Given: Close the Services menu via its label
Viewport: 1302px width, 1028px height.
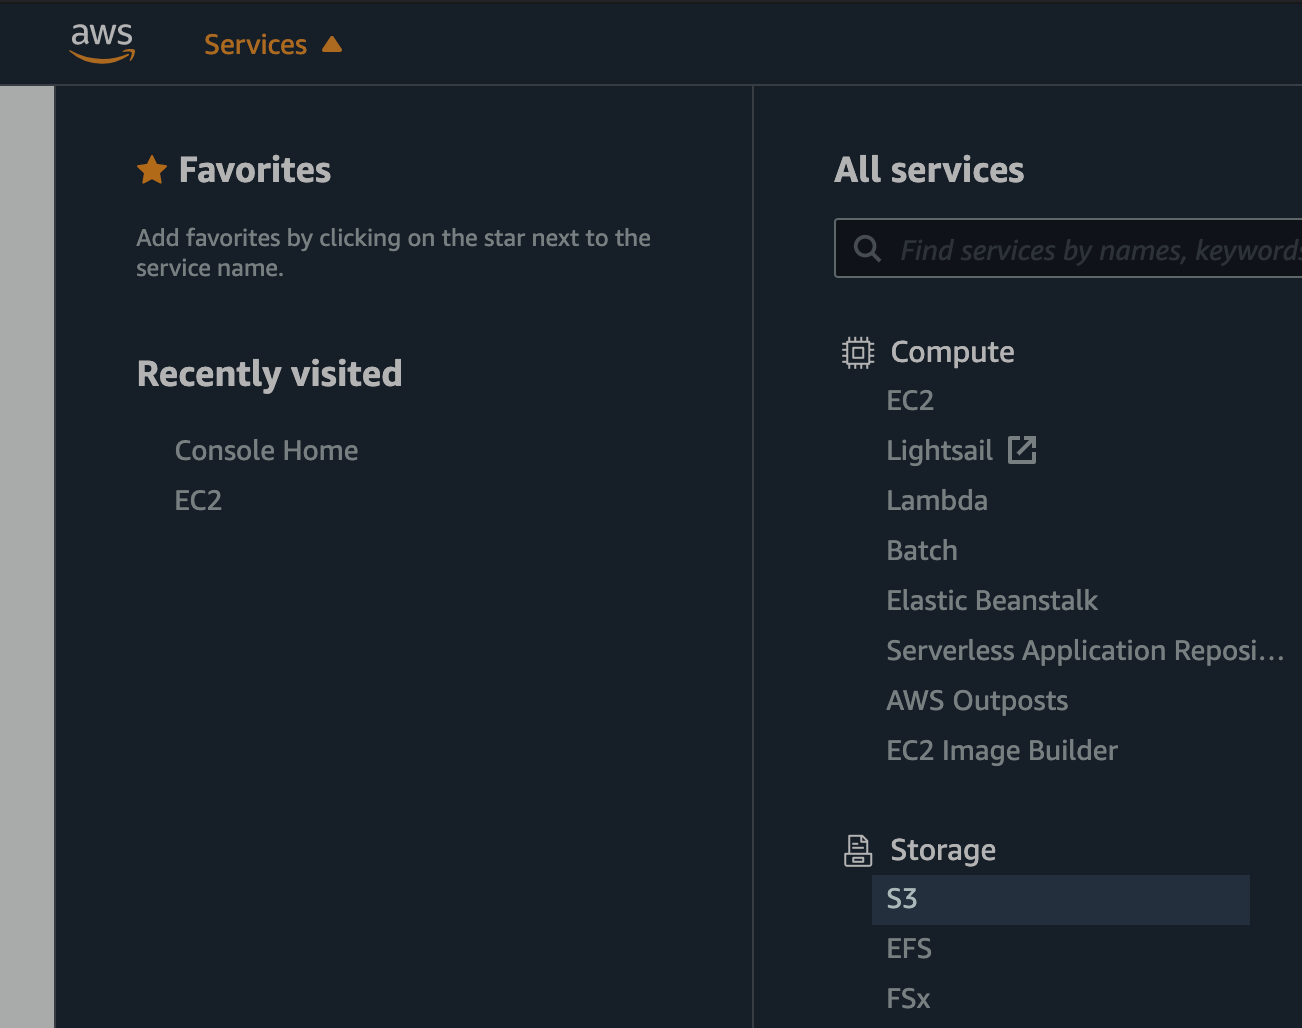Looking at the screenshot, I should pyautogui.click(x=255, y=44).
